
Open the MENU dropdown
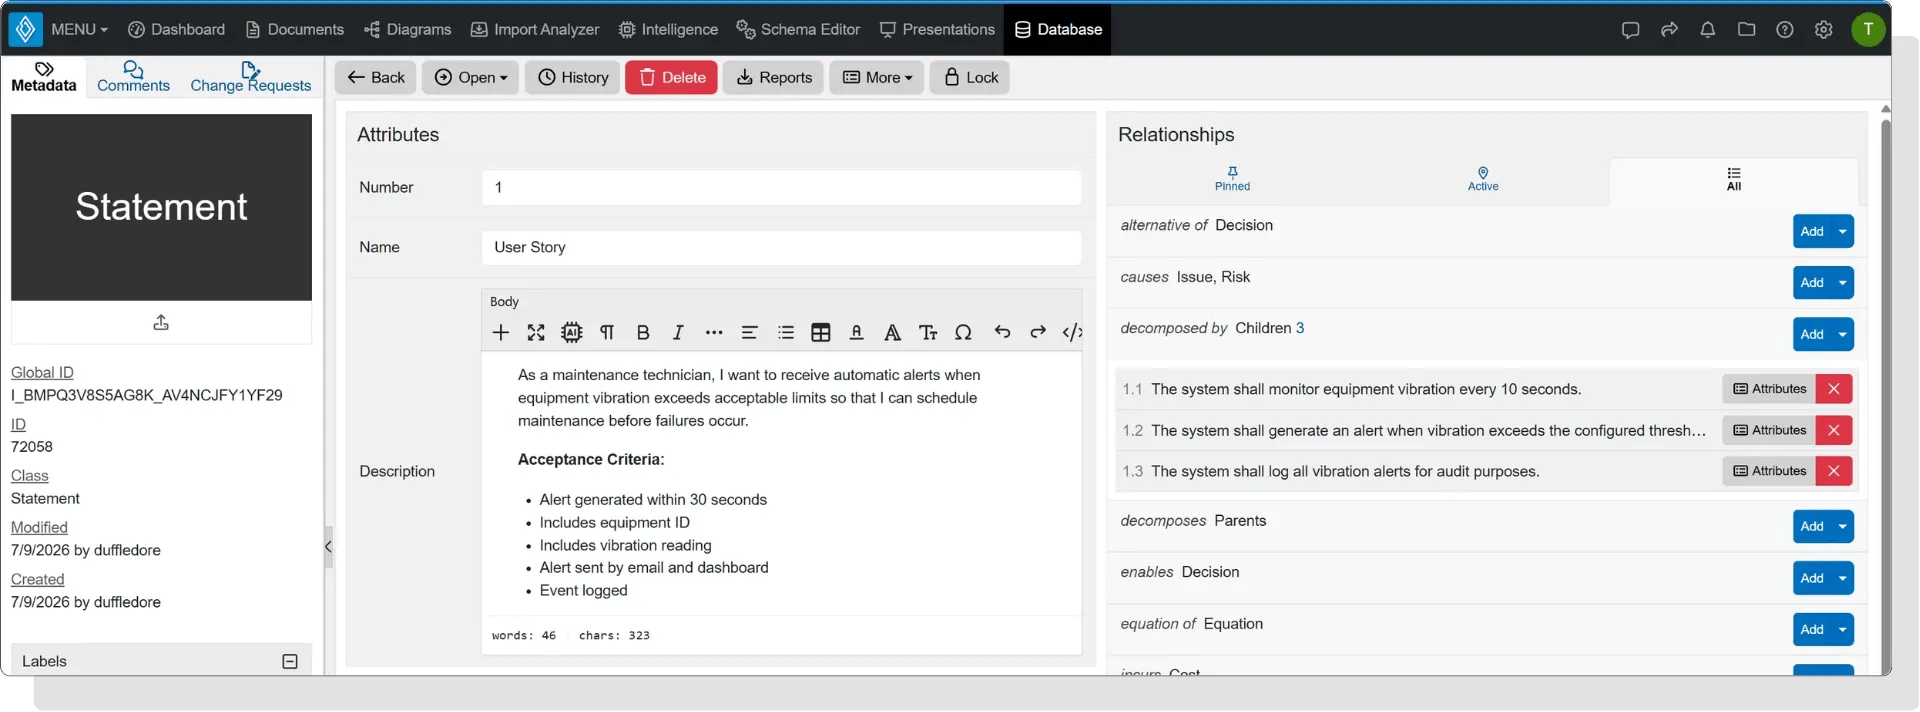[79, 30]
